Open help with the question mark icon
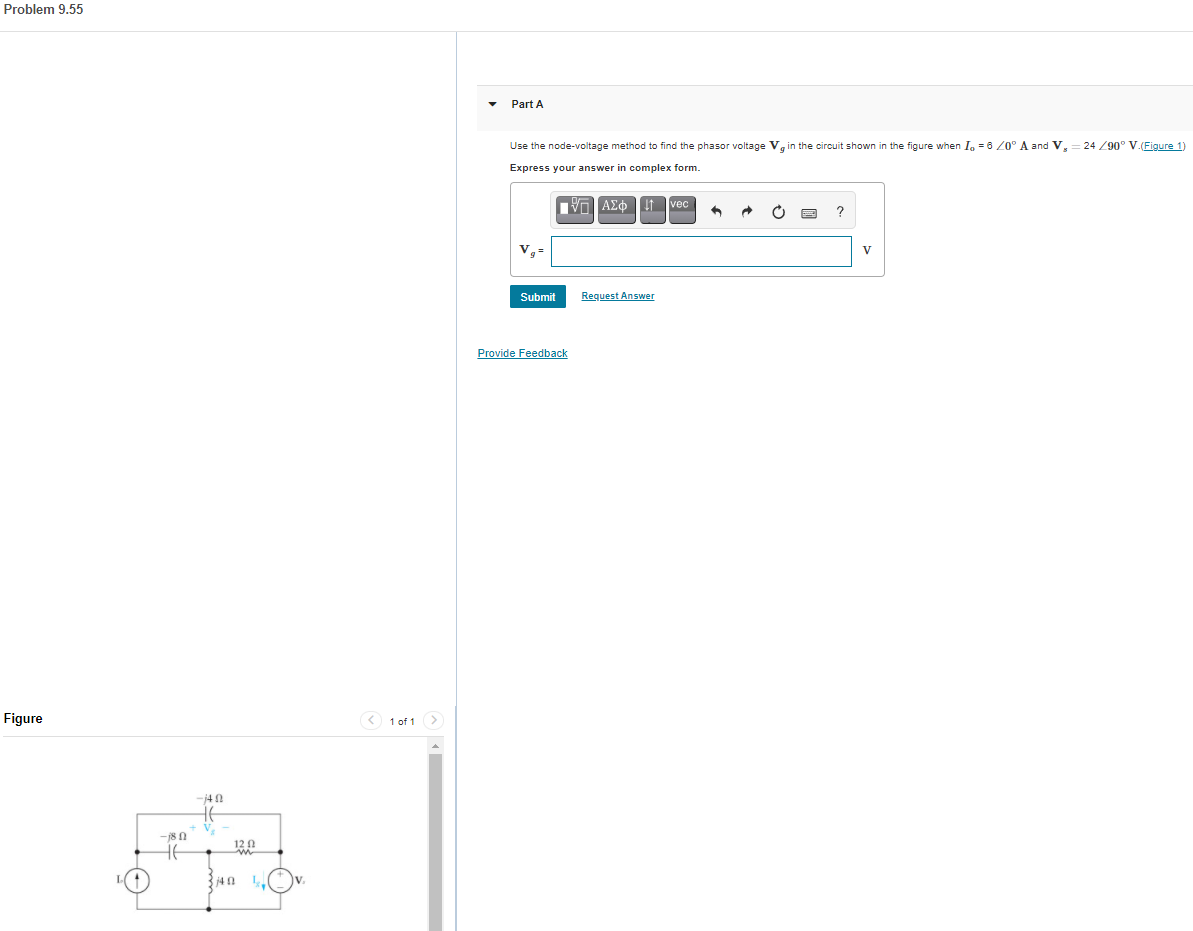This screenshot has height=931, width=1193. tap(840, 211)
